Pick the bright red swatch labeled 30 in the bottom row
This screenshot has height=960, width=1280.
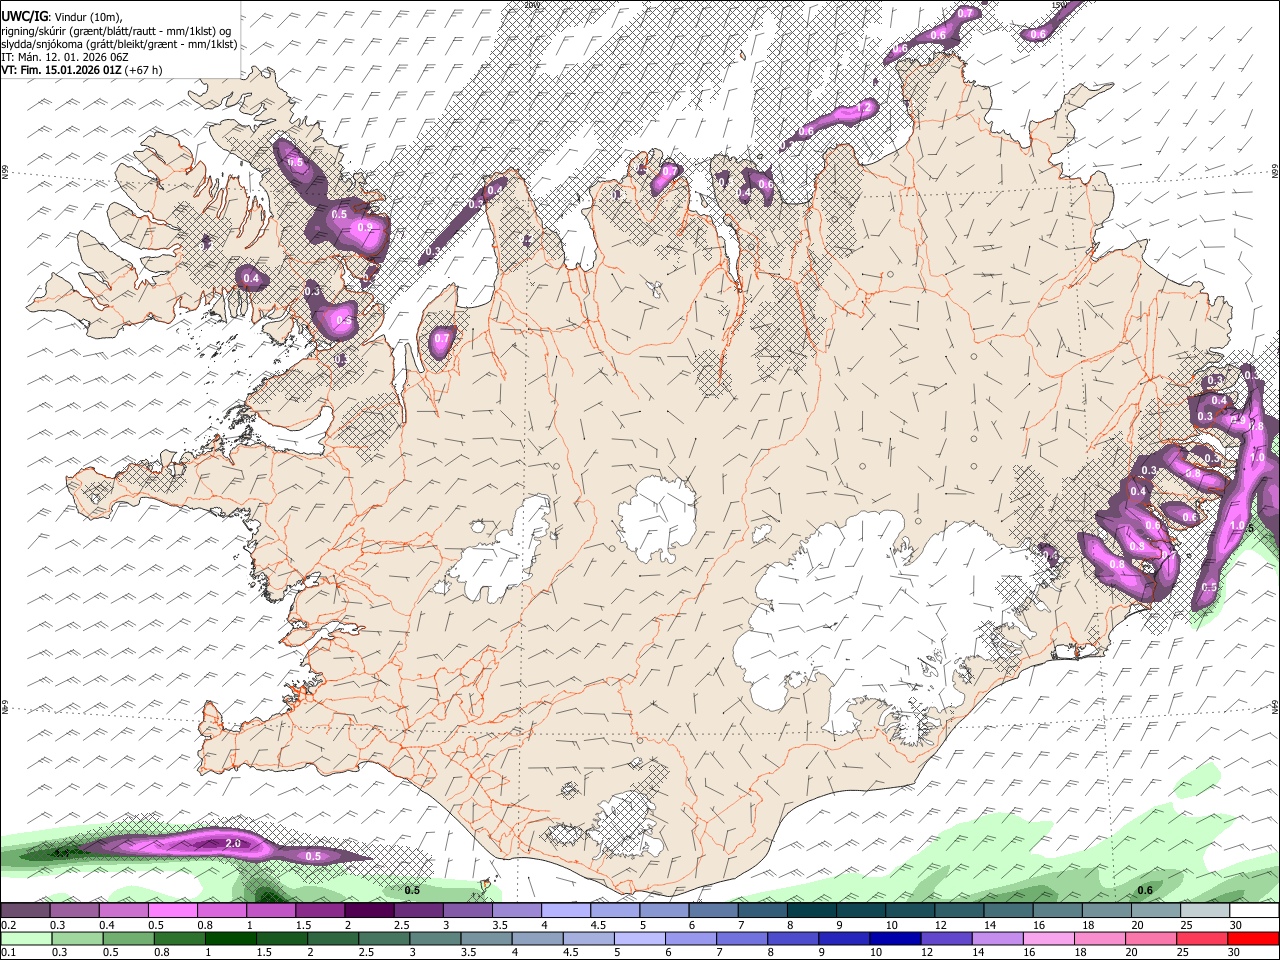(1252, 939)
